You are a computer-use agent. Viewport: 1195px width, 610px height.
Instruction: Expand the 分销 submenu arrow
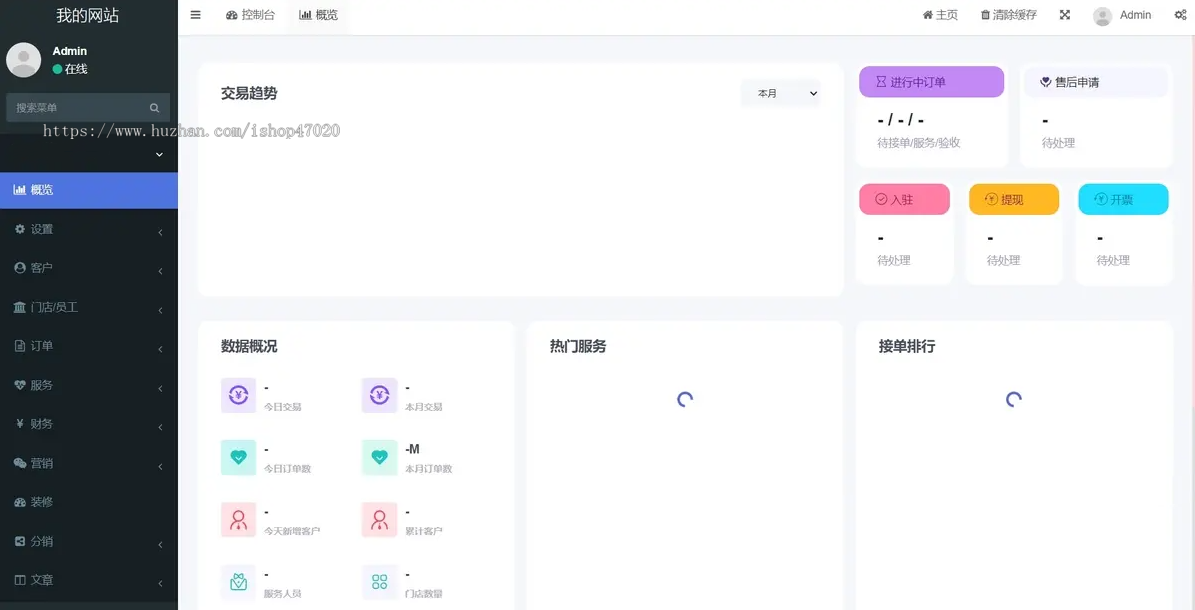click(x=160, y=544)
